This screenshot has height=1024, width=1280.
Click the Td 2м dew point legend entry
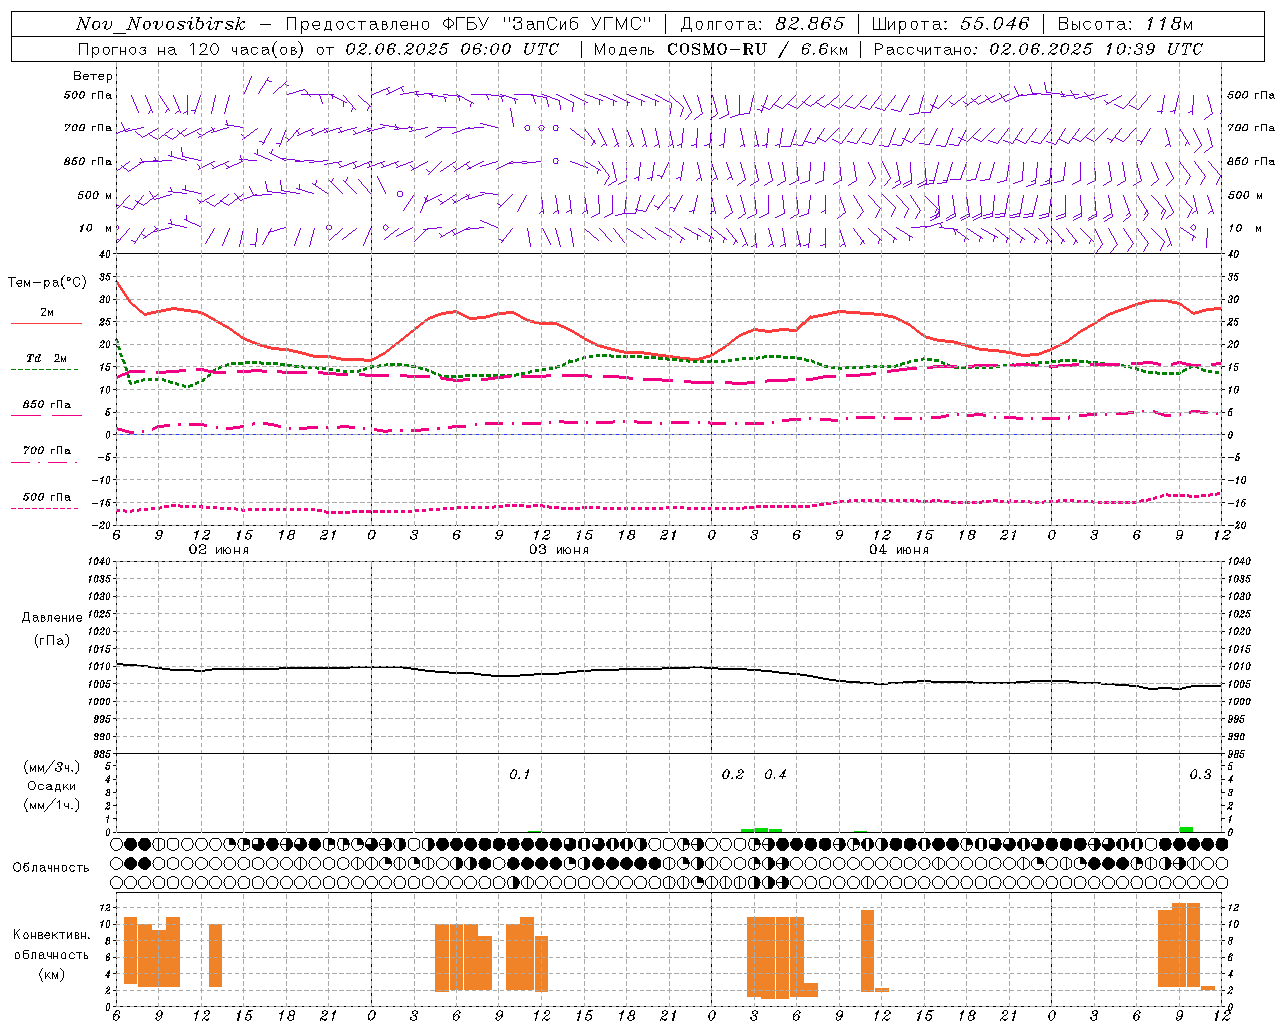(46, 362)
